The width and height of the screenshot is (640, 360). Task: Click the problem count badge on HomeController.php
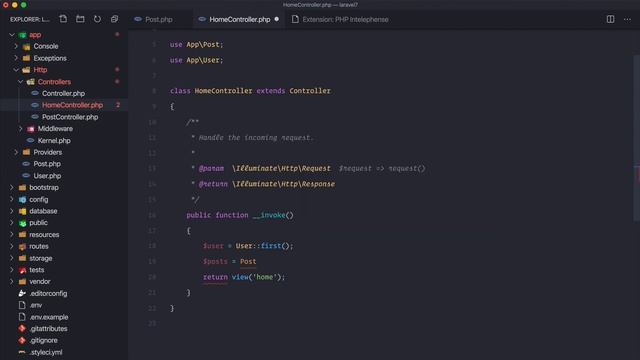118,105
